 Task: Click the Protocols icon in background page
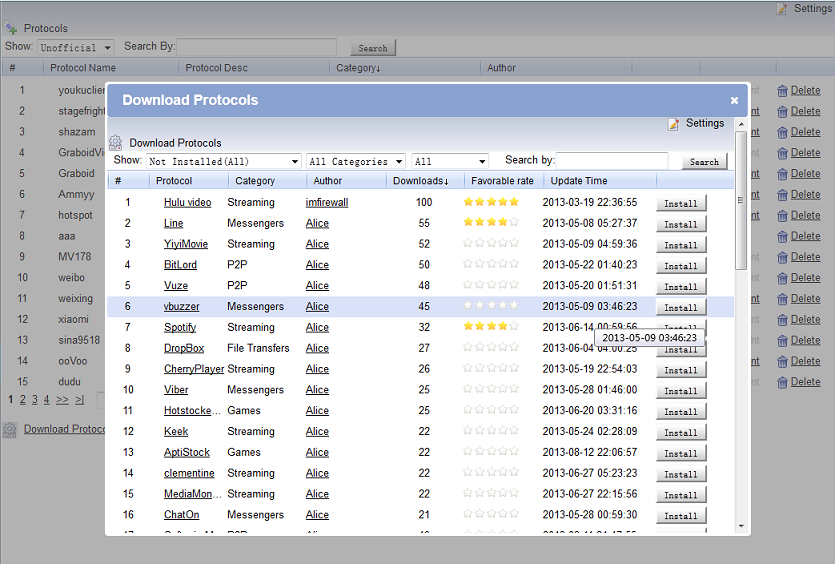tap(10, 28)
